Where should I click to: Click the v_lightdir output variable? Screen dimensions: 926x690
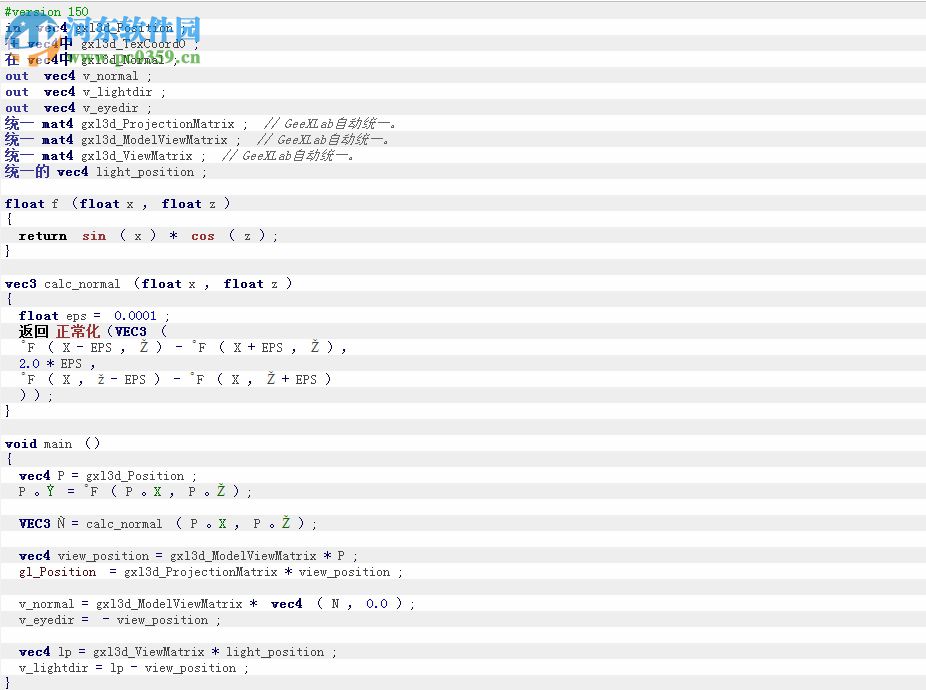pyautogui.click(x=115, y=91)
